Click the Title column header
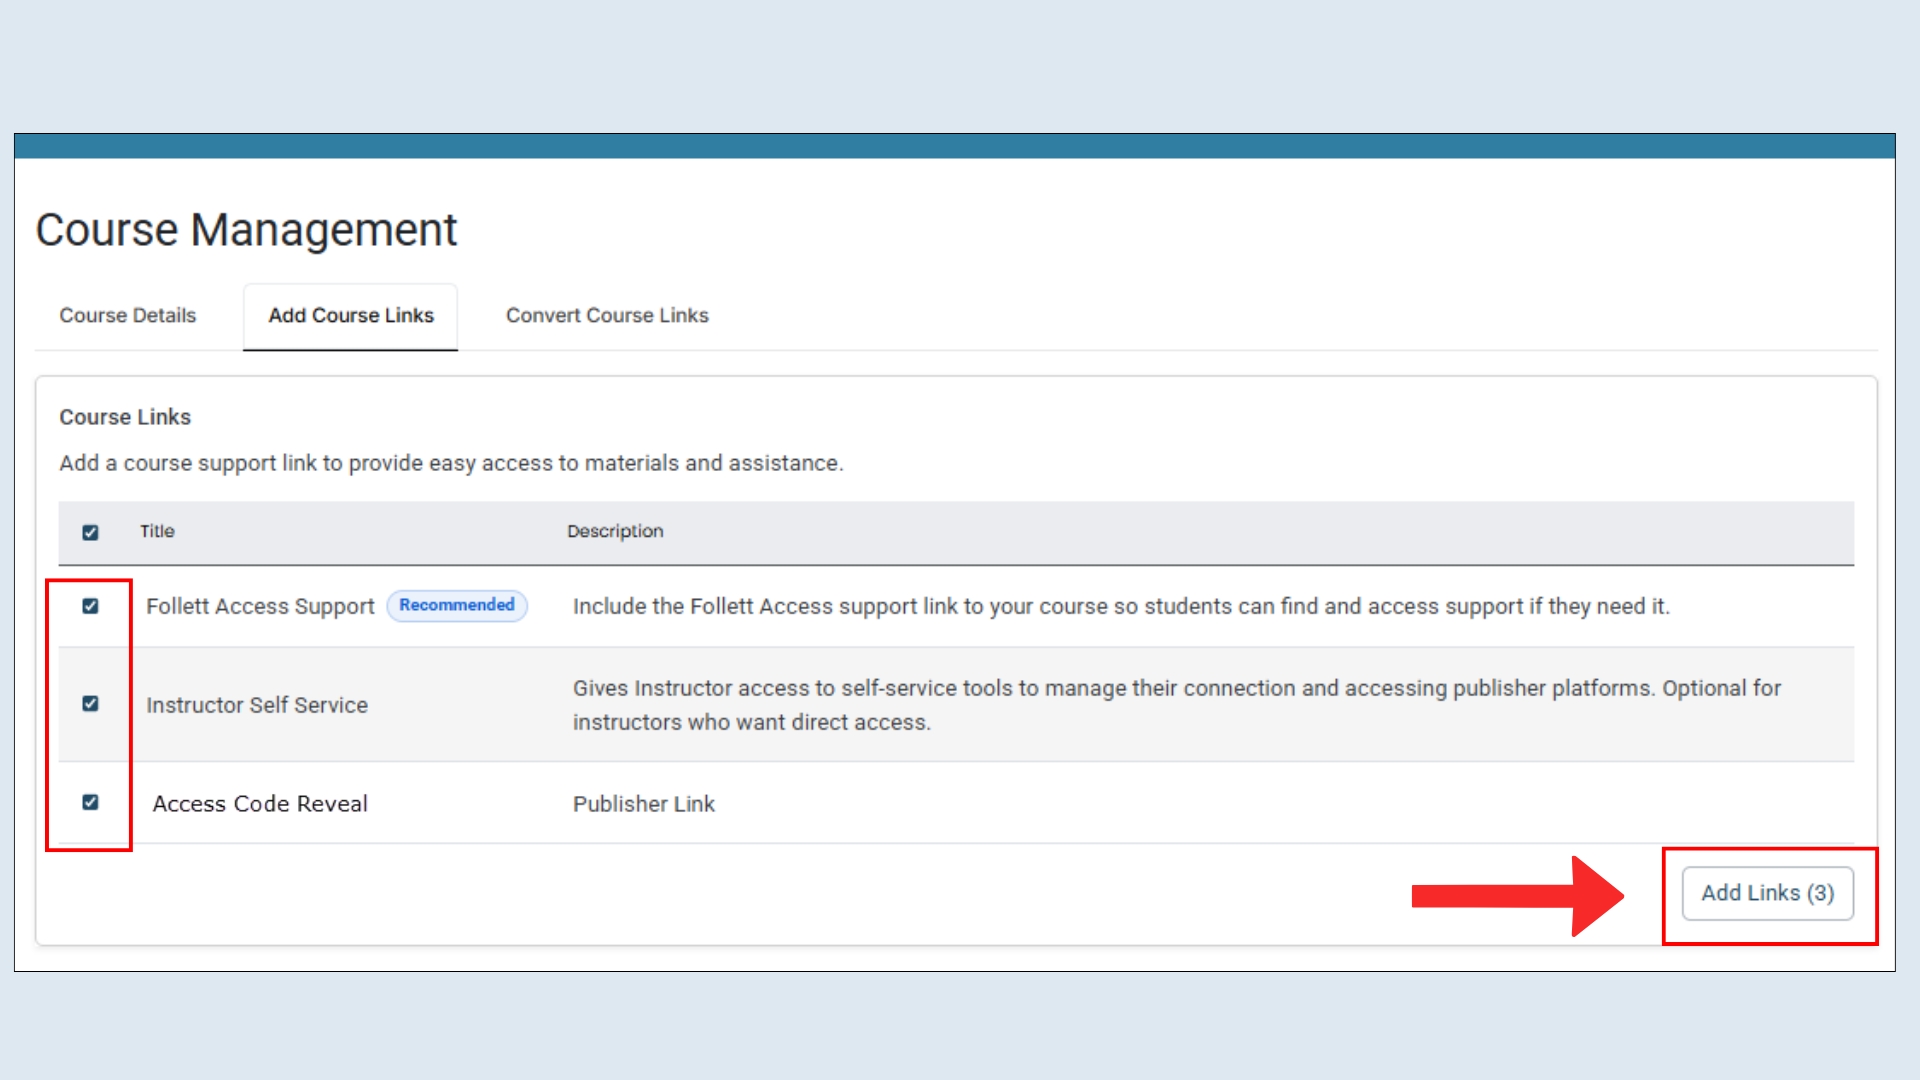The image size is (1920, 1080). 157,531
